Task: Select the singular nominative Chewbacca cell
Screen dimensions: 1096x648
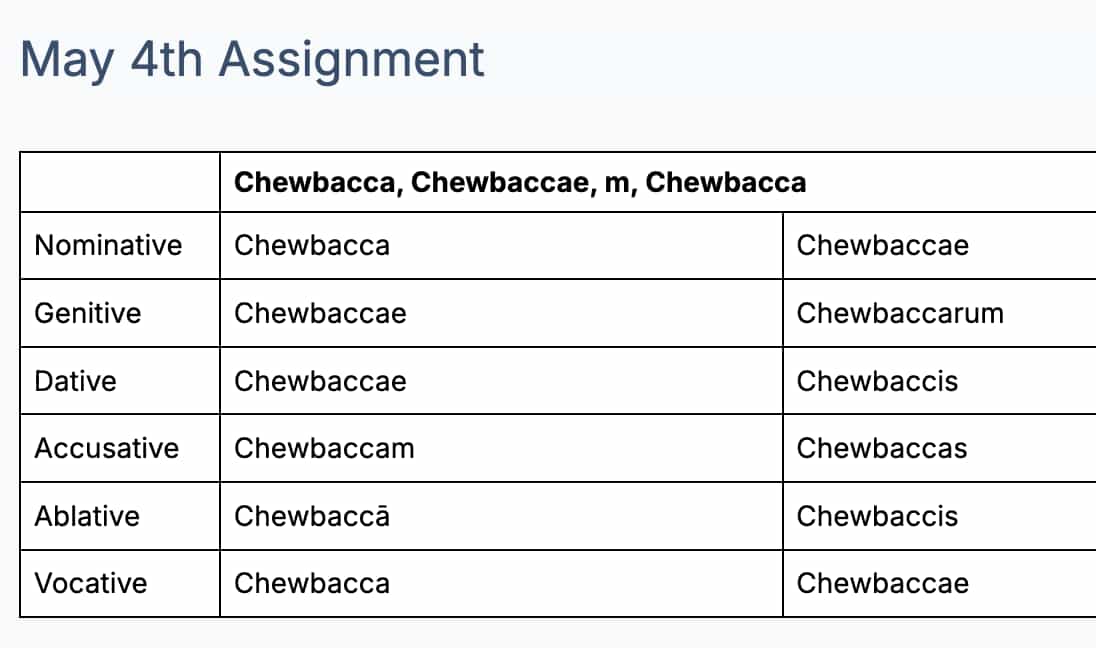Action: [x=501, y=245]
